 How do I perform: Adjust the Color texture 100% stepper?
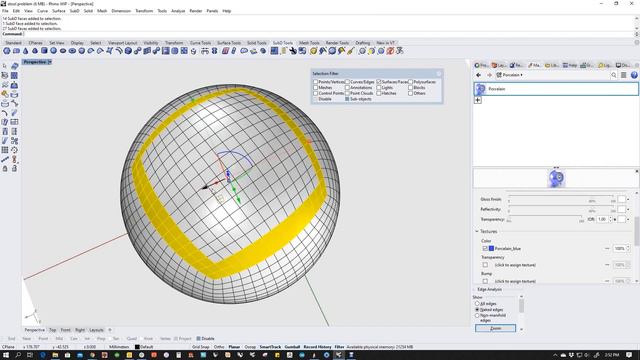click(628, 248)
